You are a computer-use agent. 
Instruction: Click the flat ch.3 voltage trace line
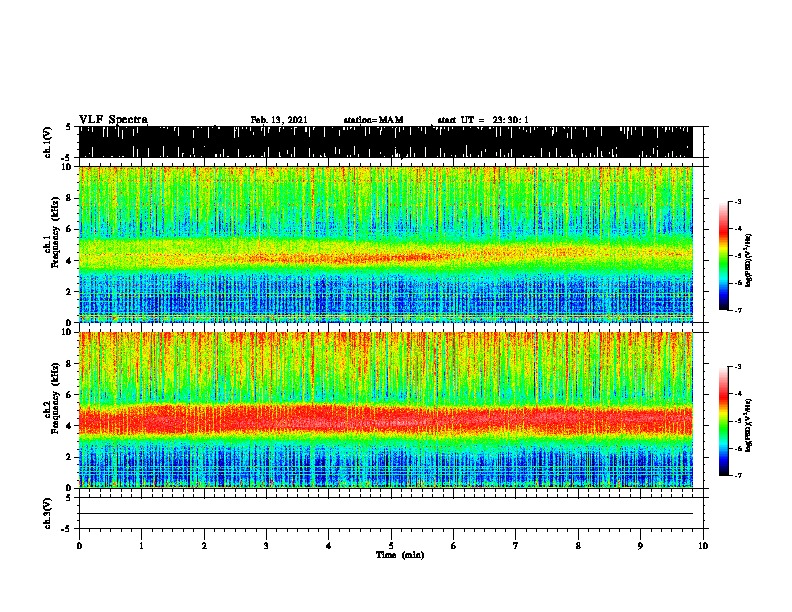[385, 514]
